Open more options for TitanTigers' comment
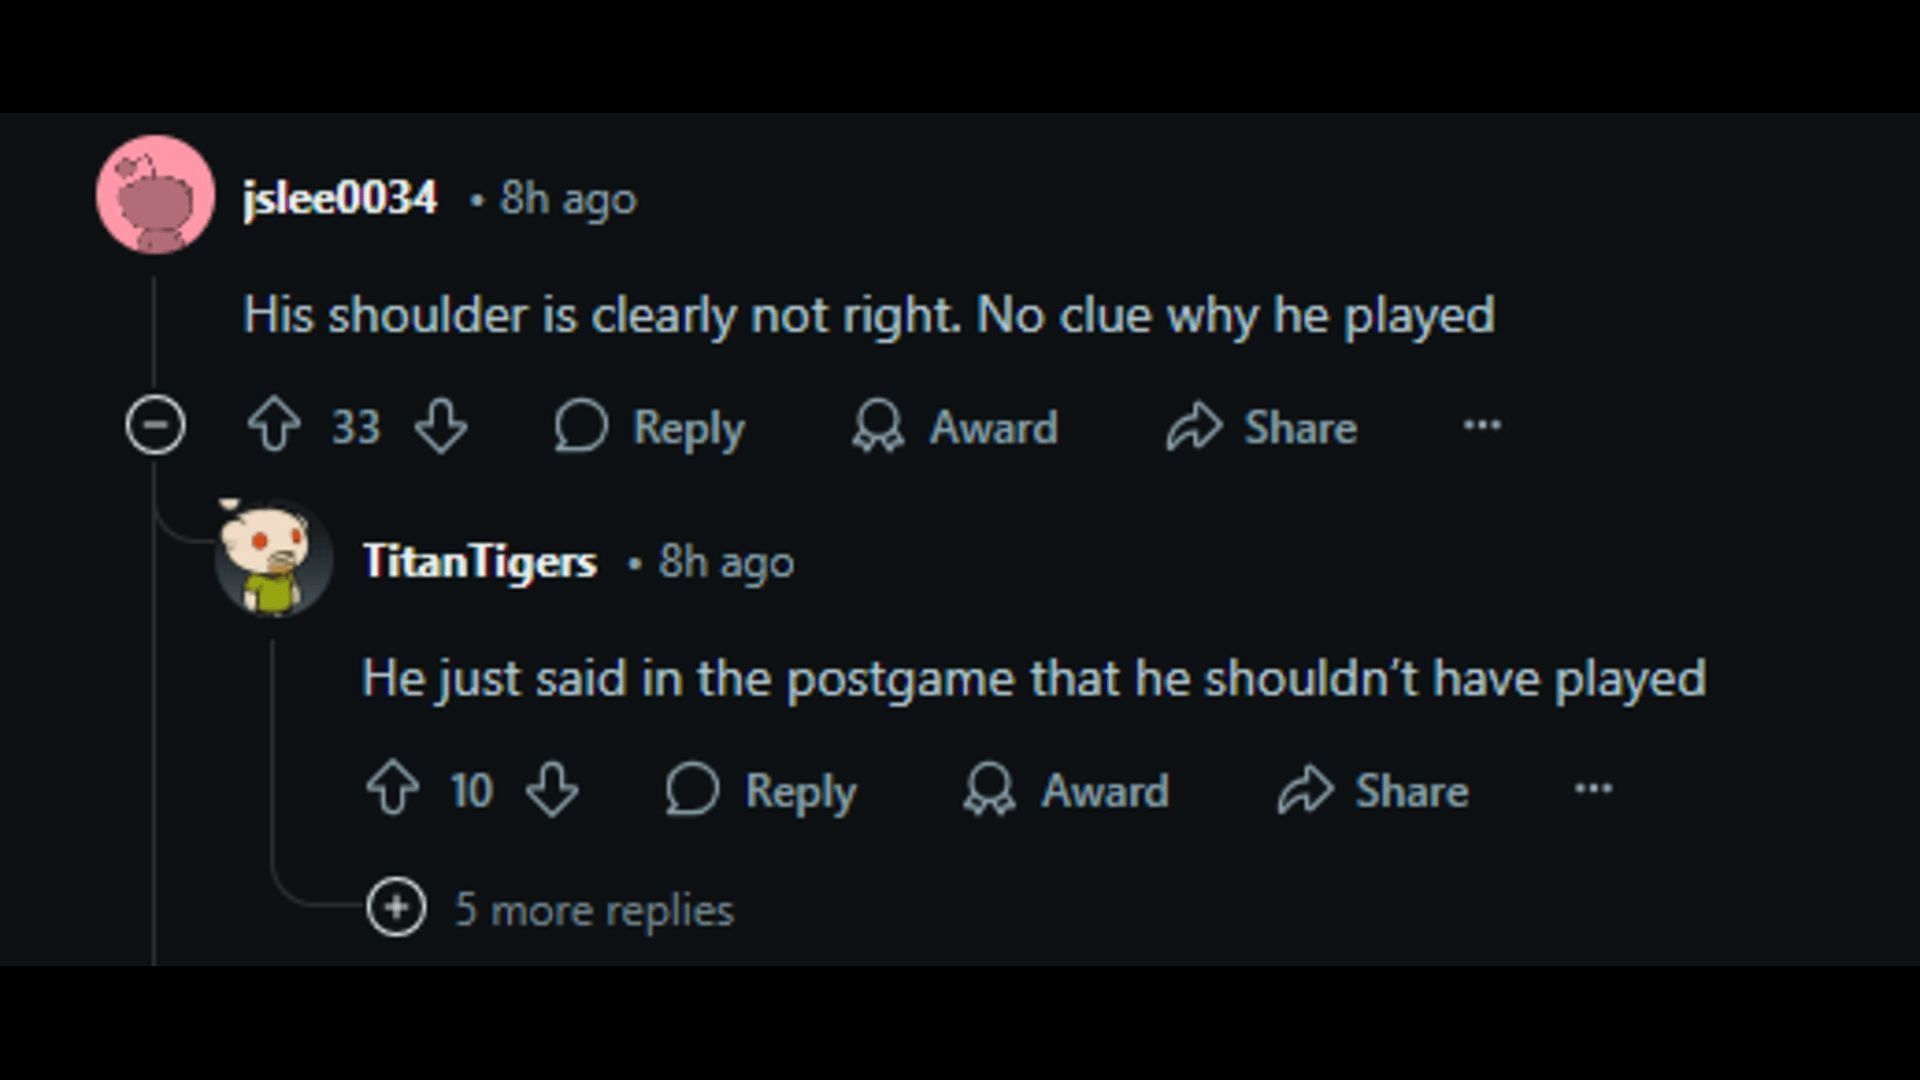This screenshot has width=1920, height=1080. coord(1593,788)
